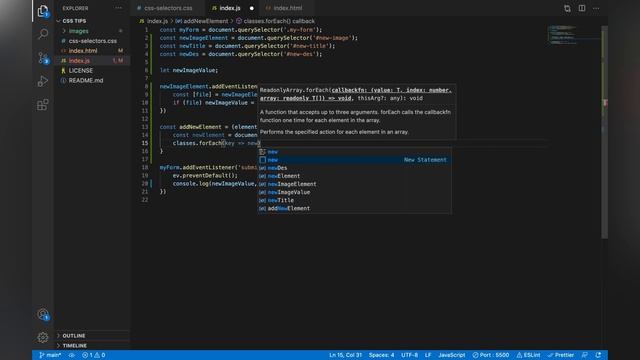The width and height of the screenshot is (640, 360).
Task: Click Port : 5500 live server status
Action: tap(491, 355)
